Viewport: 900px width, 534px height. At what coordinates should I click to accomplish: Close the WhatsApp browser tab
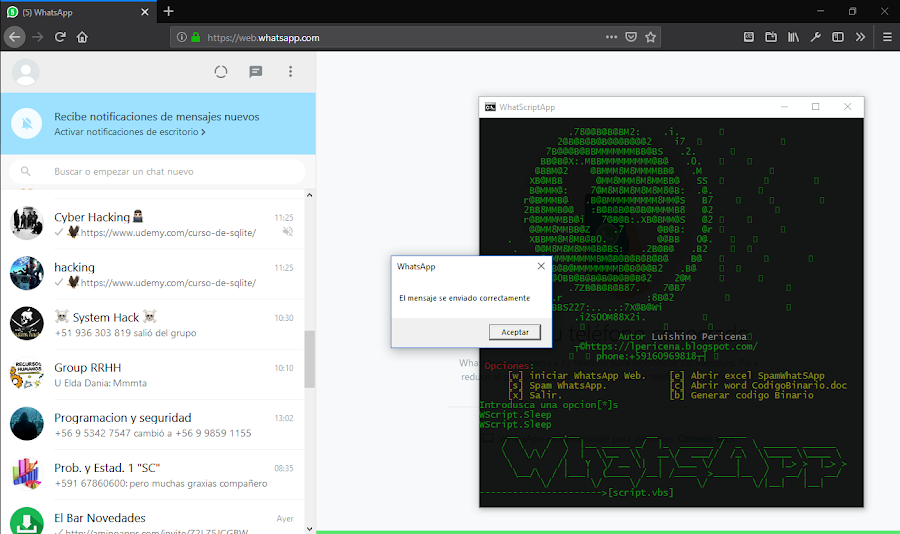point(145,12)
